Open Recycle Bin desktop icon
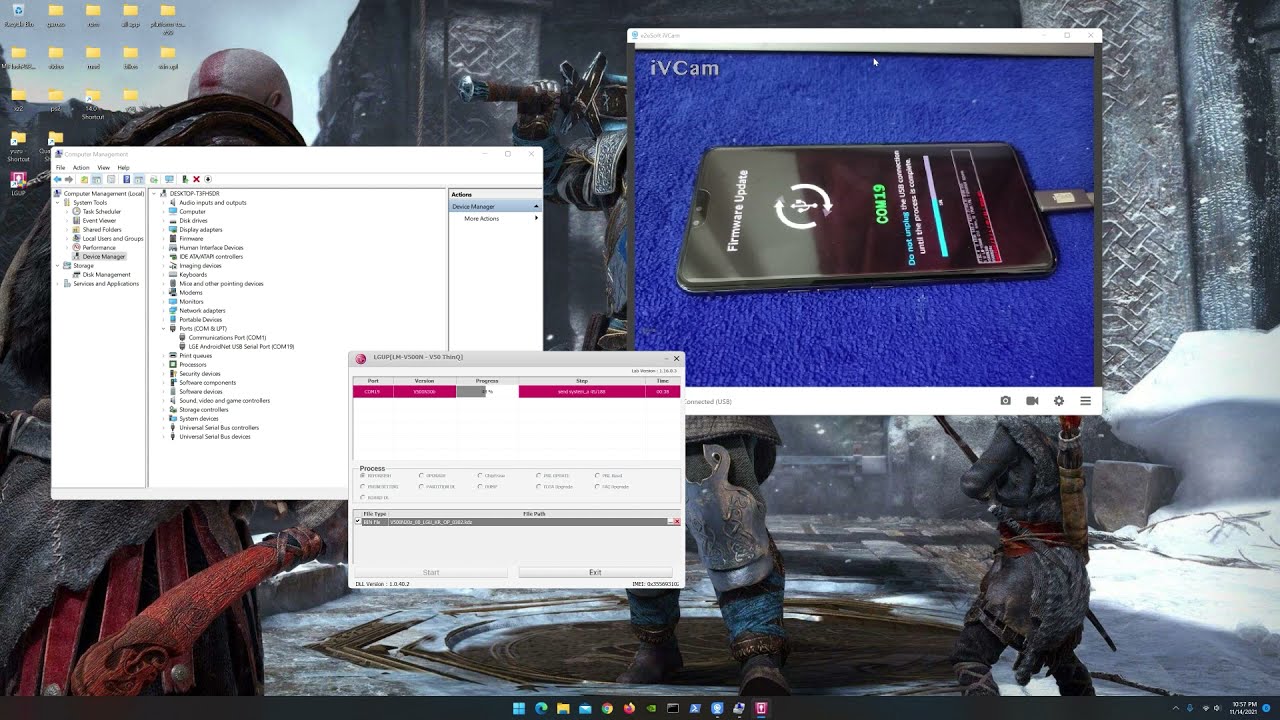This screenshot has height=720, width=1280. point(18,15)
